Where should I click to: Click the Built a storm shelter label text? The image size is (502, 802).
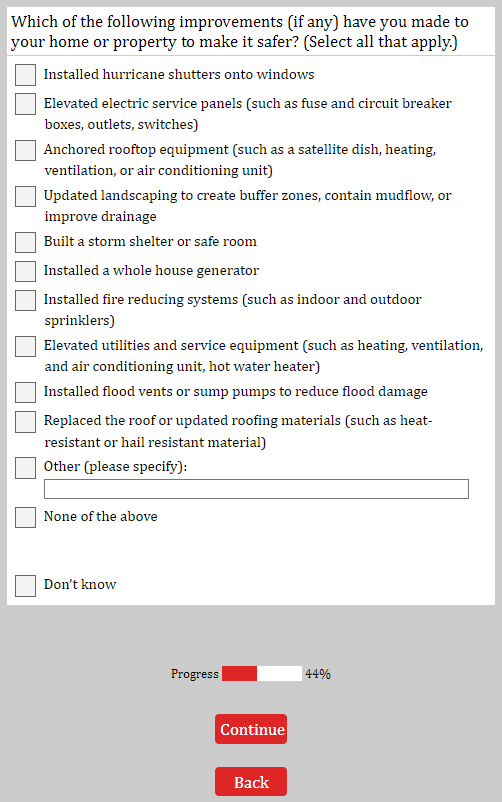point(150,241)
